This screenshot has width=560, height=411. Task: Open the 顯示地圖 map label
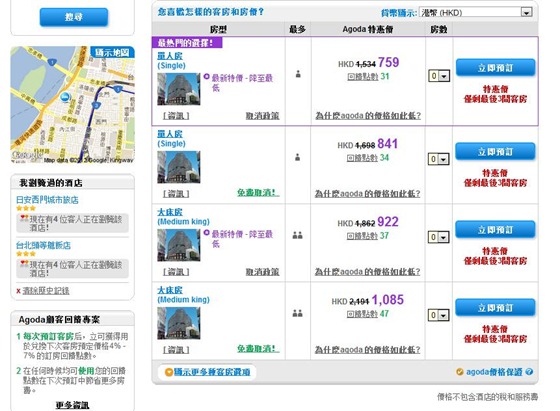112,52
